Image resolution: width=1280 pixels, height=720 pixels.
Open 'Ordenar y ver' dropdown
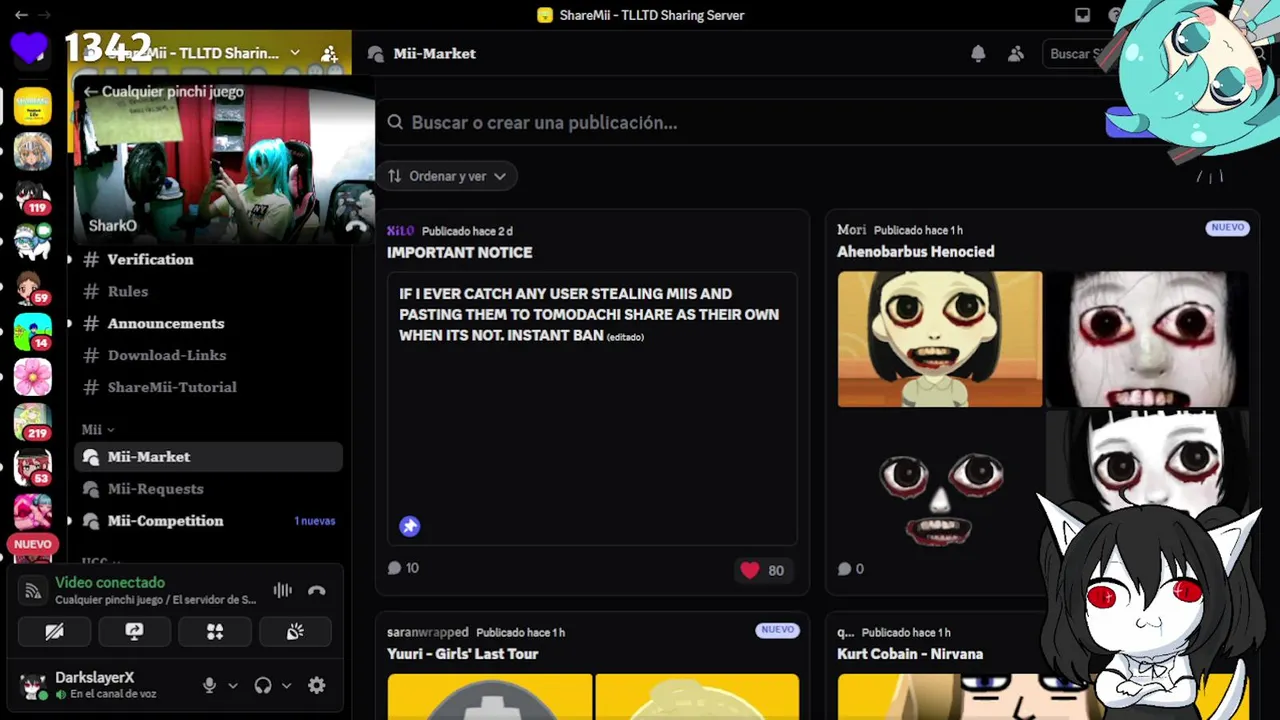pyautogui.click(x=447, y=176)
